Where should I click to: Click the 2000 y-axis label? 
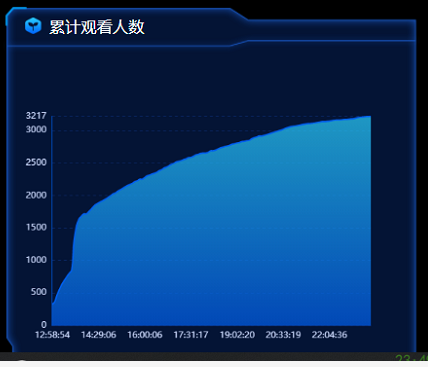pyautogui.click(x=36, y=195)
